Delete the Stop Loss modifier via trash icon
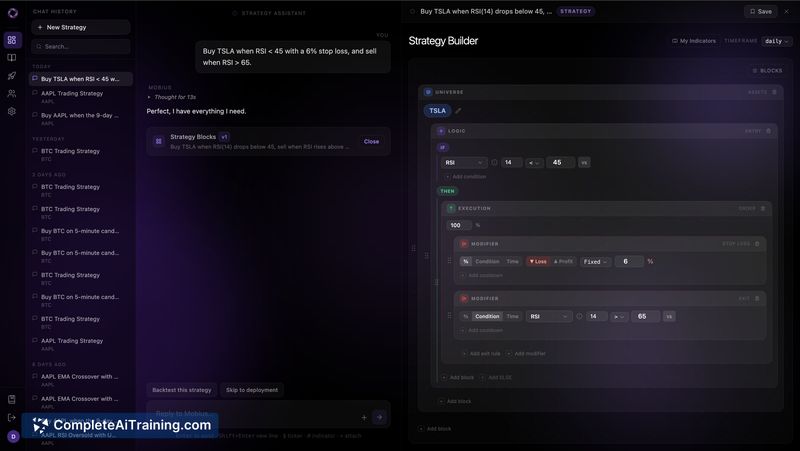This screenshot has width=800, height=451. click(757, 244)
